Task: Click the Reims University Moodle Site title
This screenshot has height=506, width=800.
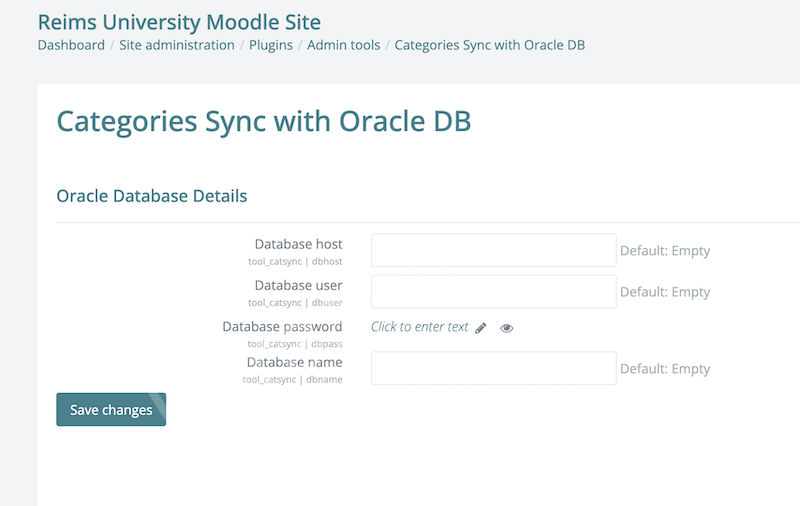Action: [x=179, y=22]
